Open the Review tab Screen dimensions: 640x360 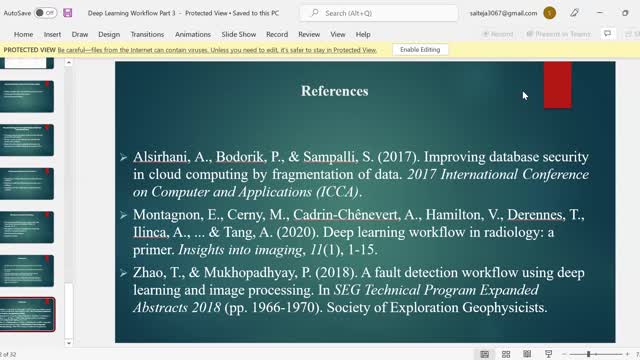309,34
